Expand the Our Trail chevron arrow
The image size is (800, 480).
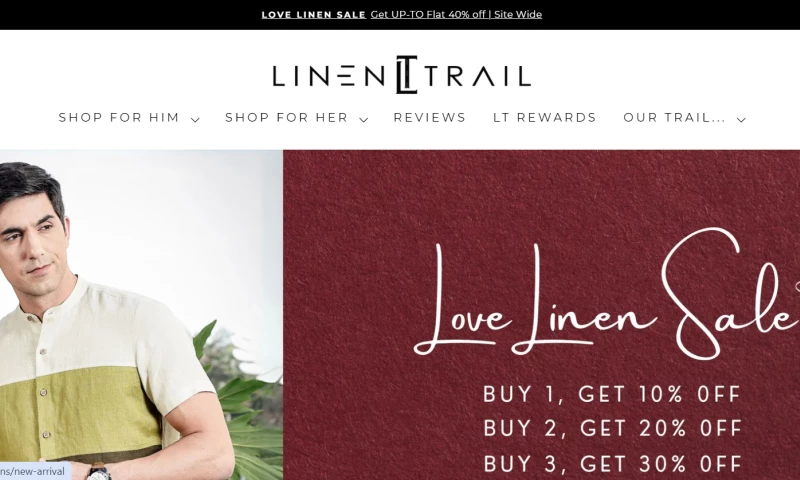click(x=741, y=120)
